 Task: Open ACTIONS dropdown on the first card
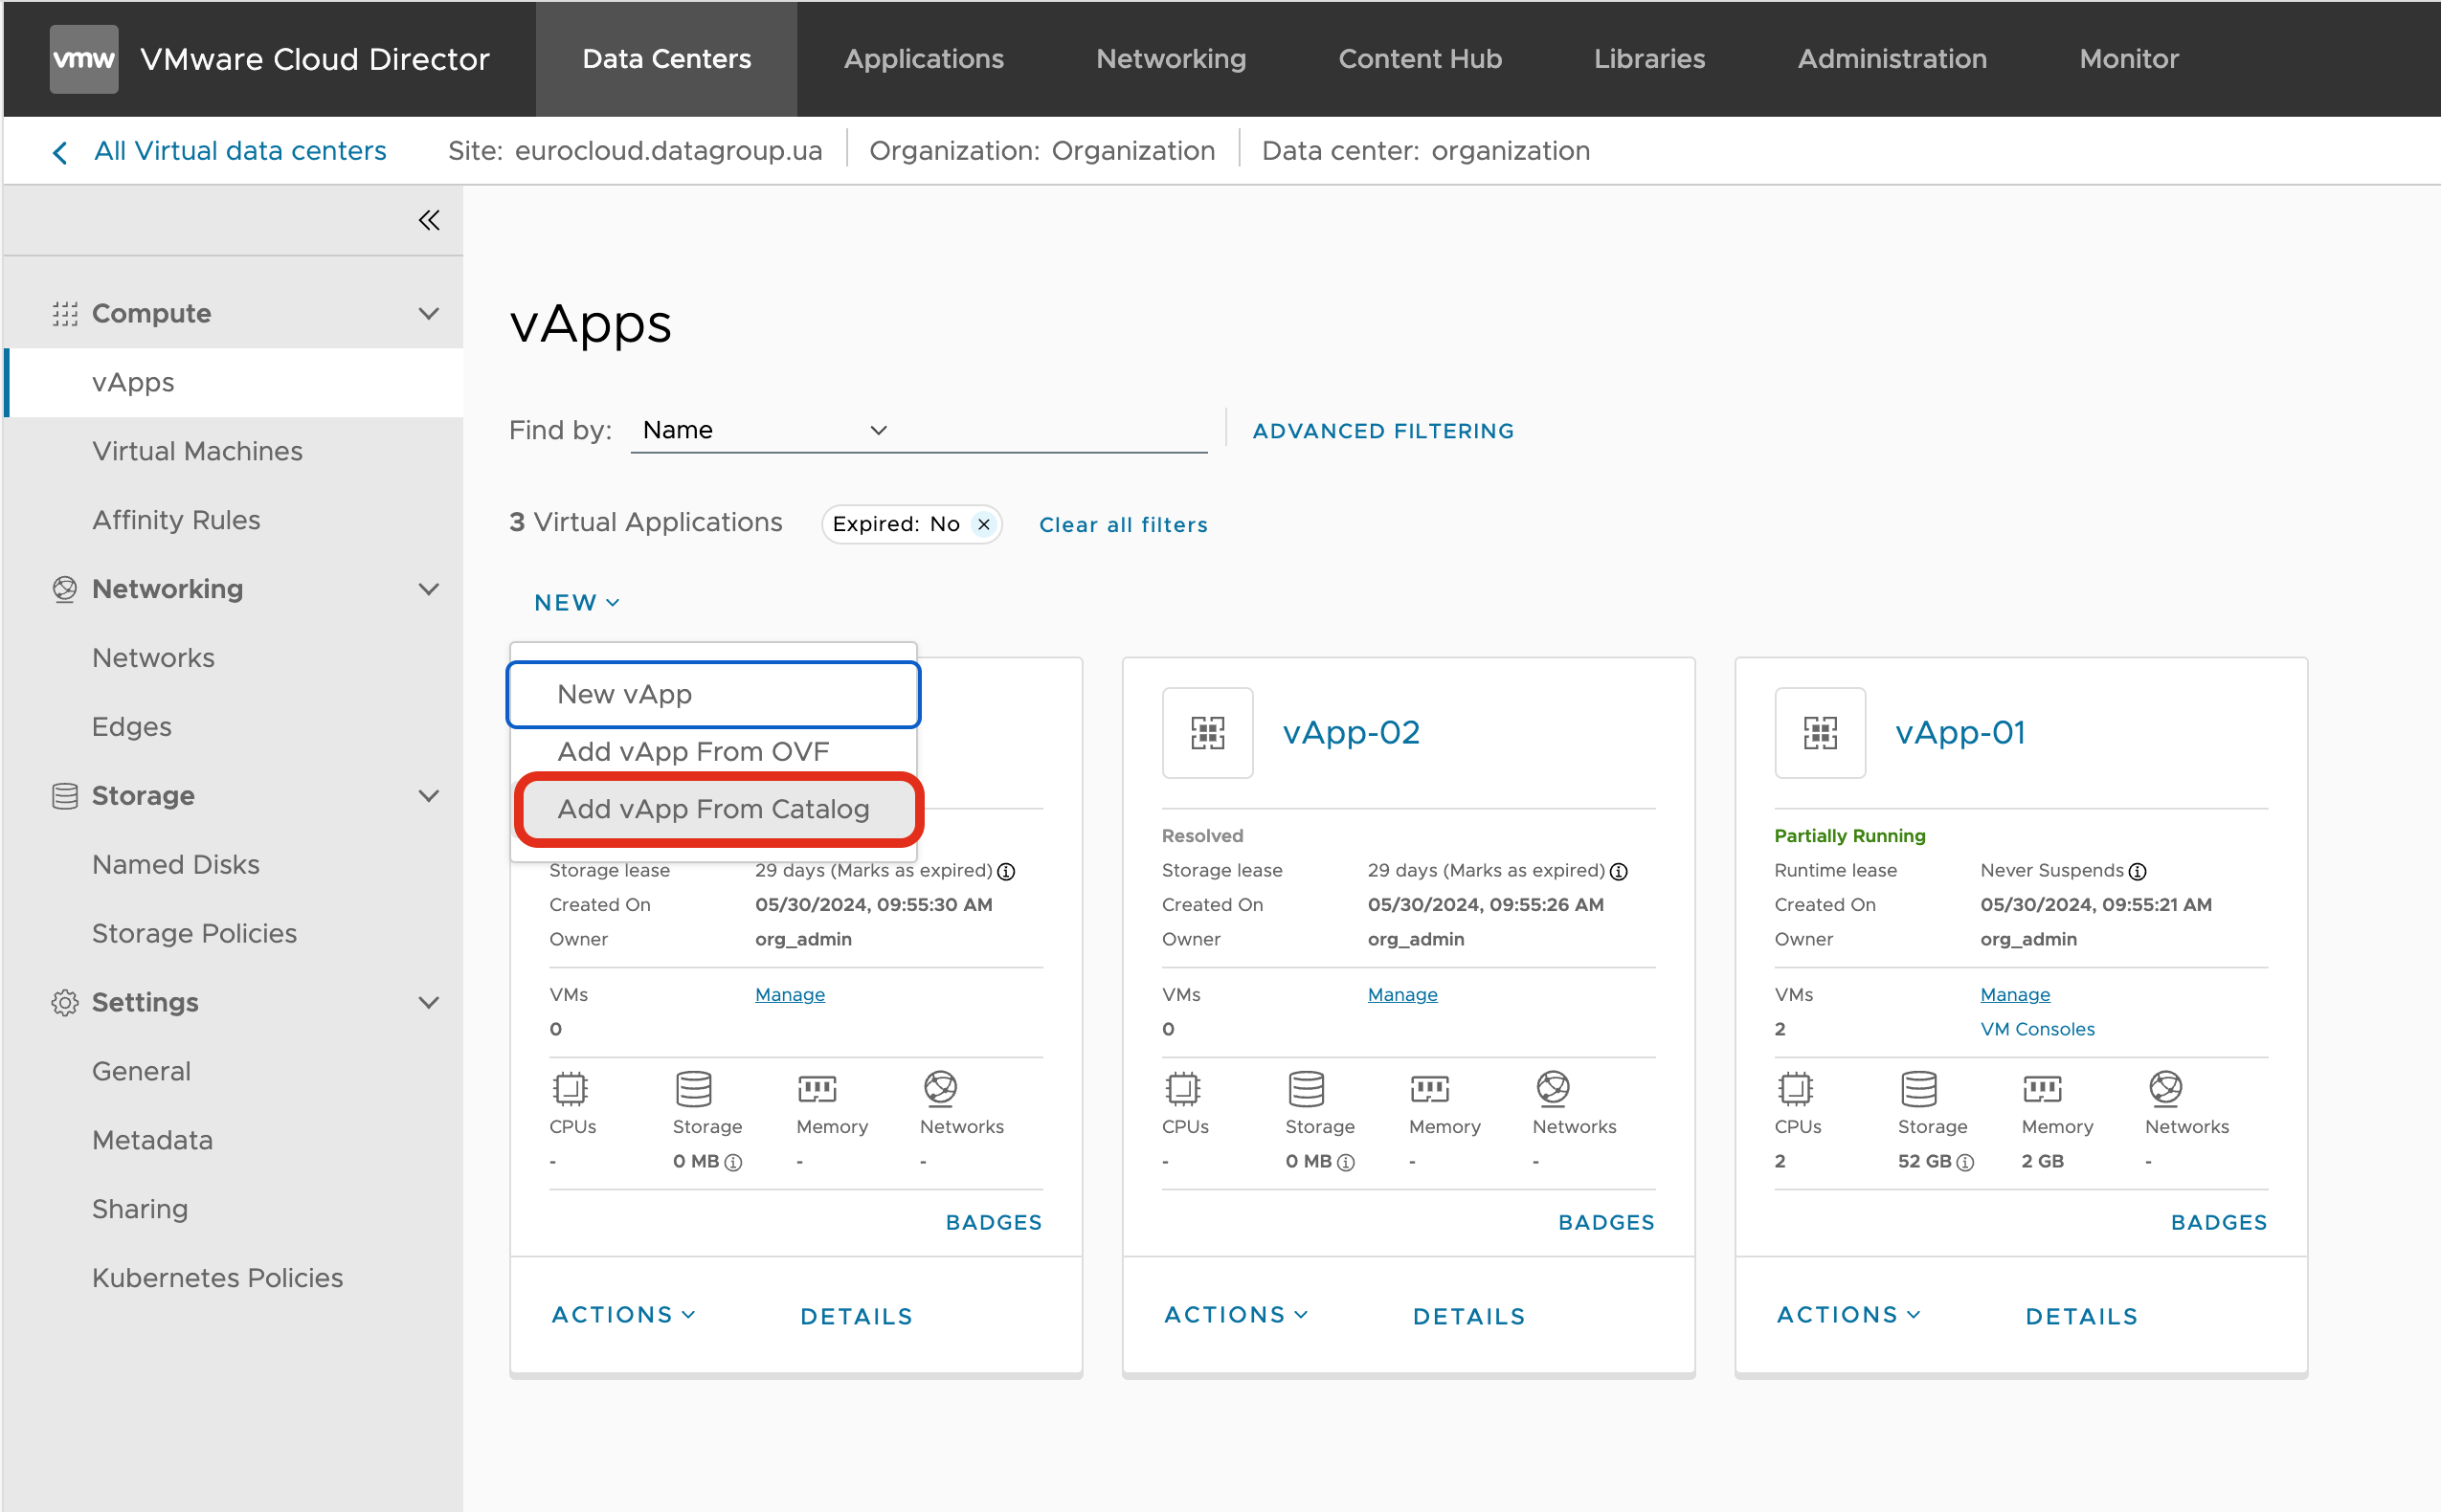tap(623, 1315)
